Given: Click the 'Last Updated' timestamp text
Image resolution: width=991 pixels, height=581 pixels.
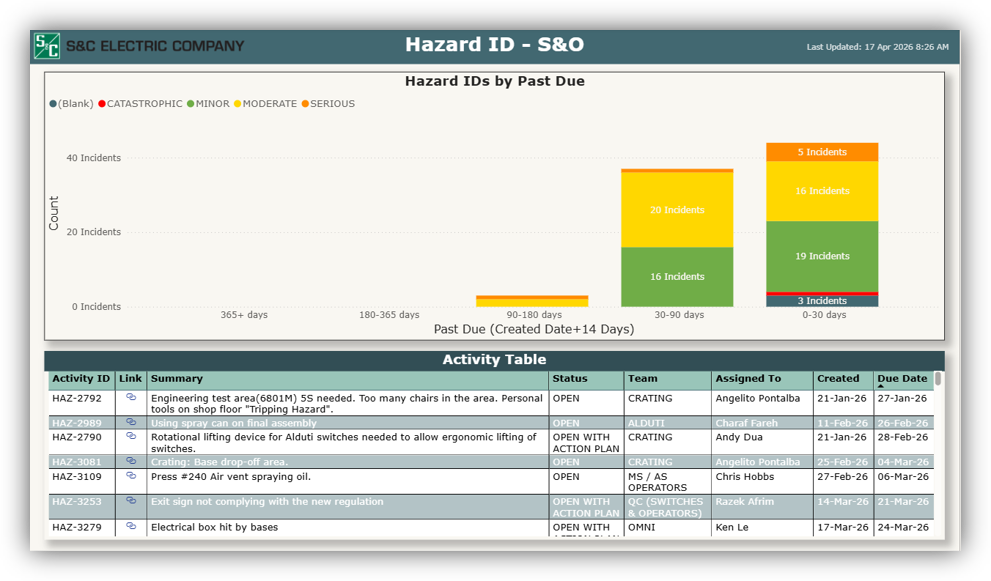Looking at the screenshot, I should coord(877,47).
